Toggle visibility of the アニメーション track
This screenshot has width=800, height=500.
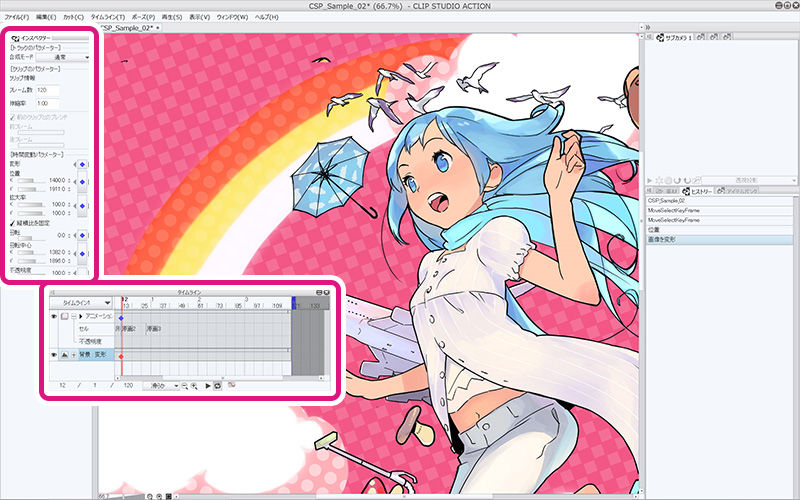coord(54,317)
